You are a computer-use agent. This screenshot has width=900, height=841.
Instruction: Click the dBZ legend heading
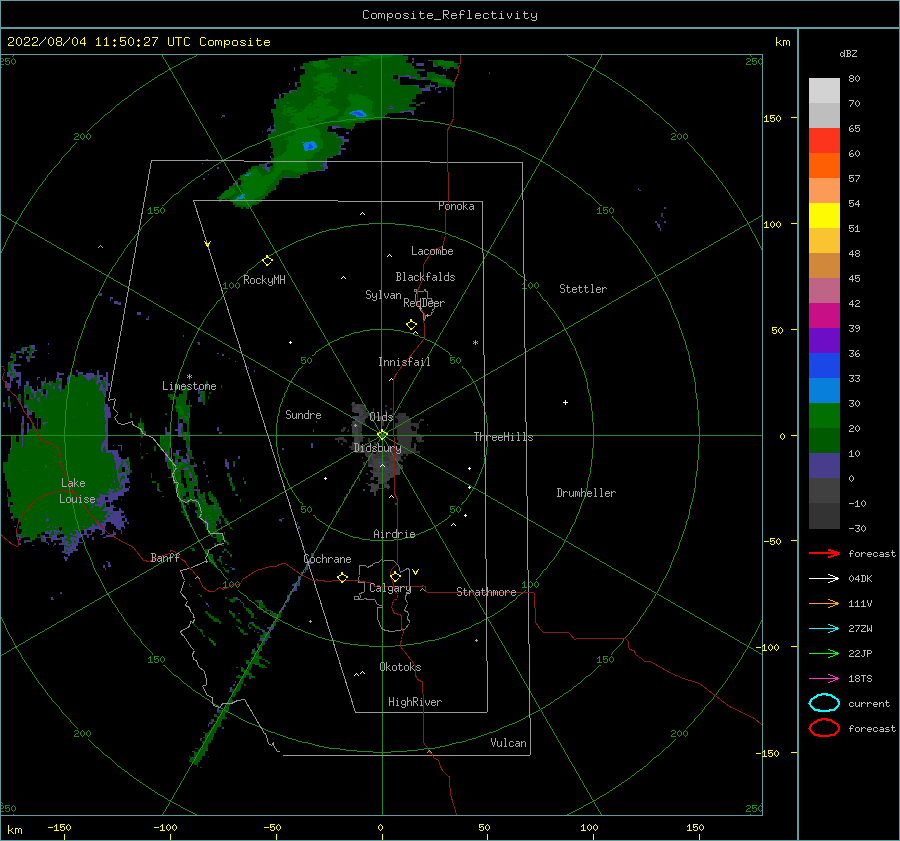[848, 54]
